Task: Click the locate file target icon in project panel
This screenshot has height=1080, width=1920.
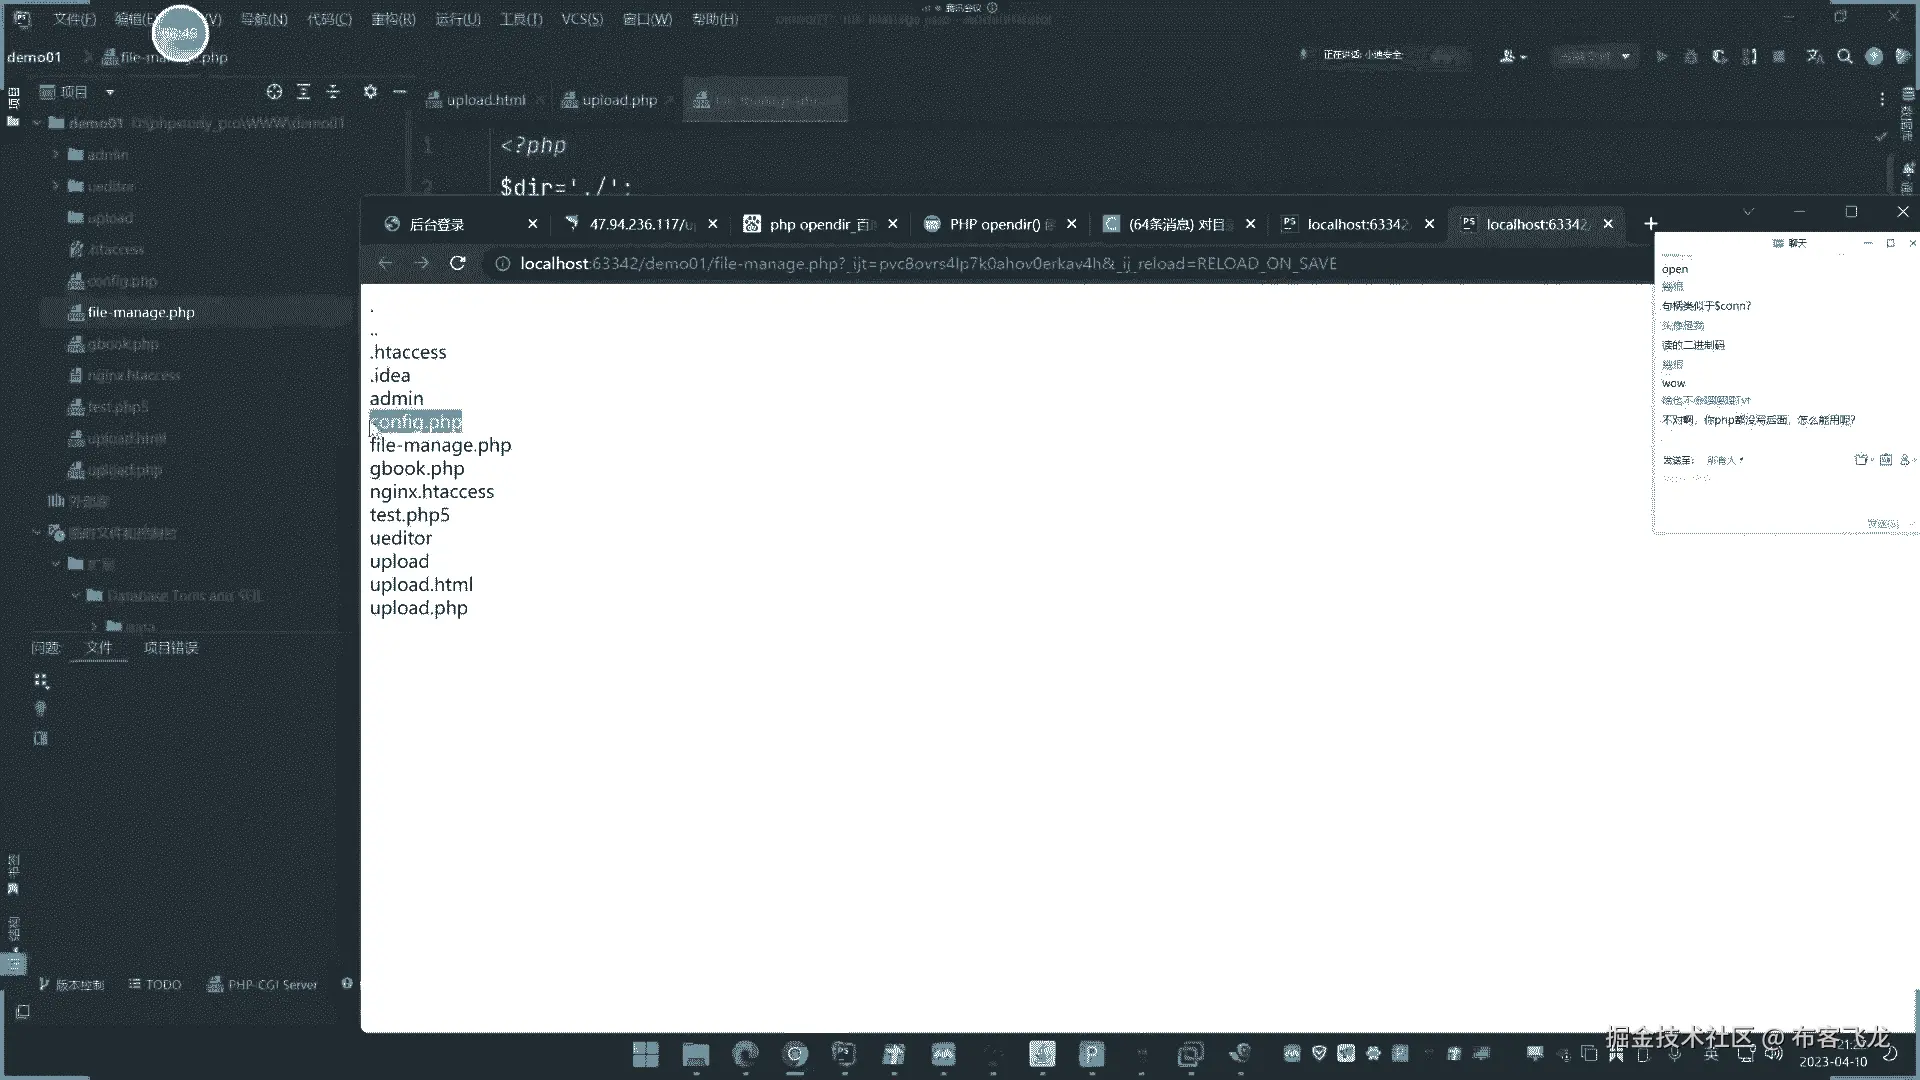Action: pos(274,92)
